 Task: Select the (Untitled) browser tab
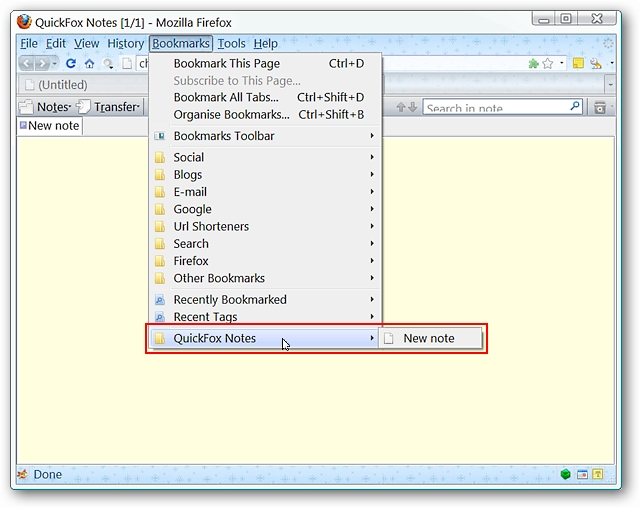tap(82, 85)
